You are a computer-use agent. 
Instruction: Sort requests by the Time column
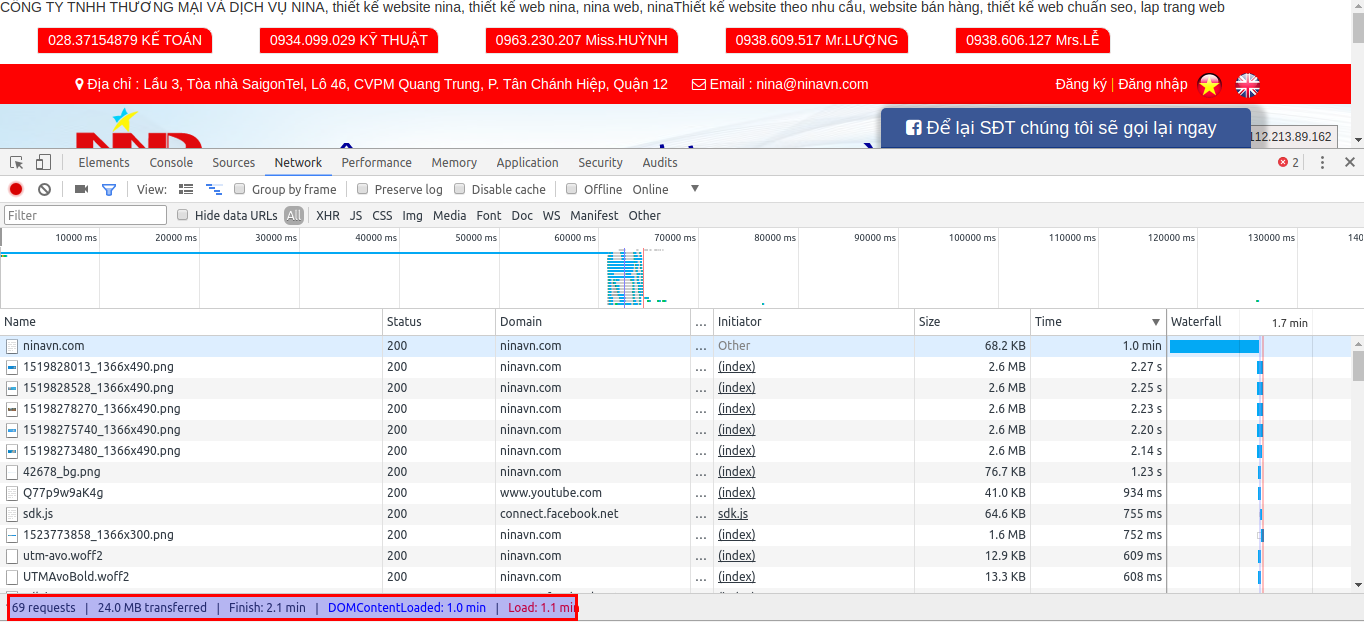pos(1098,322)
